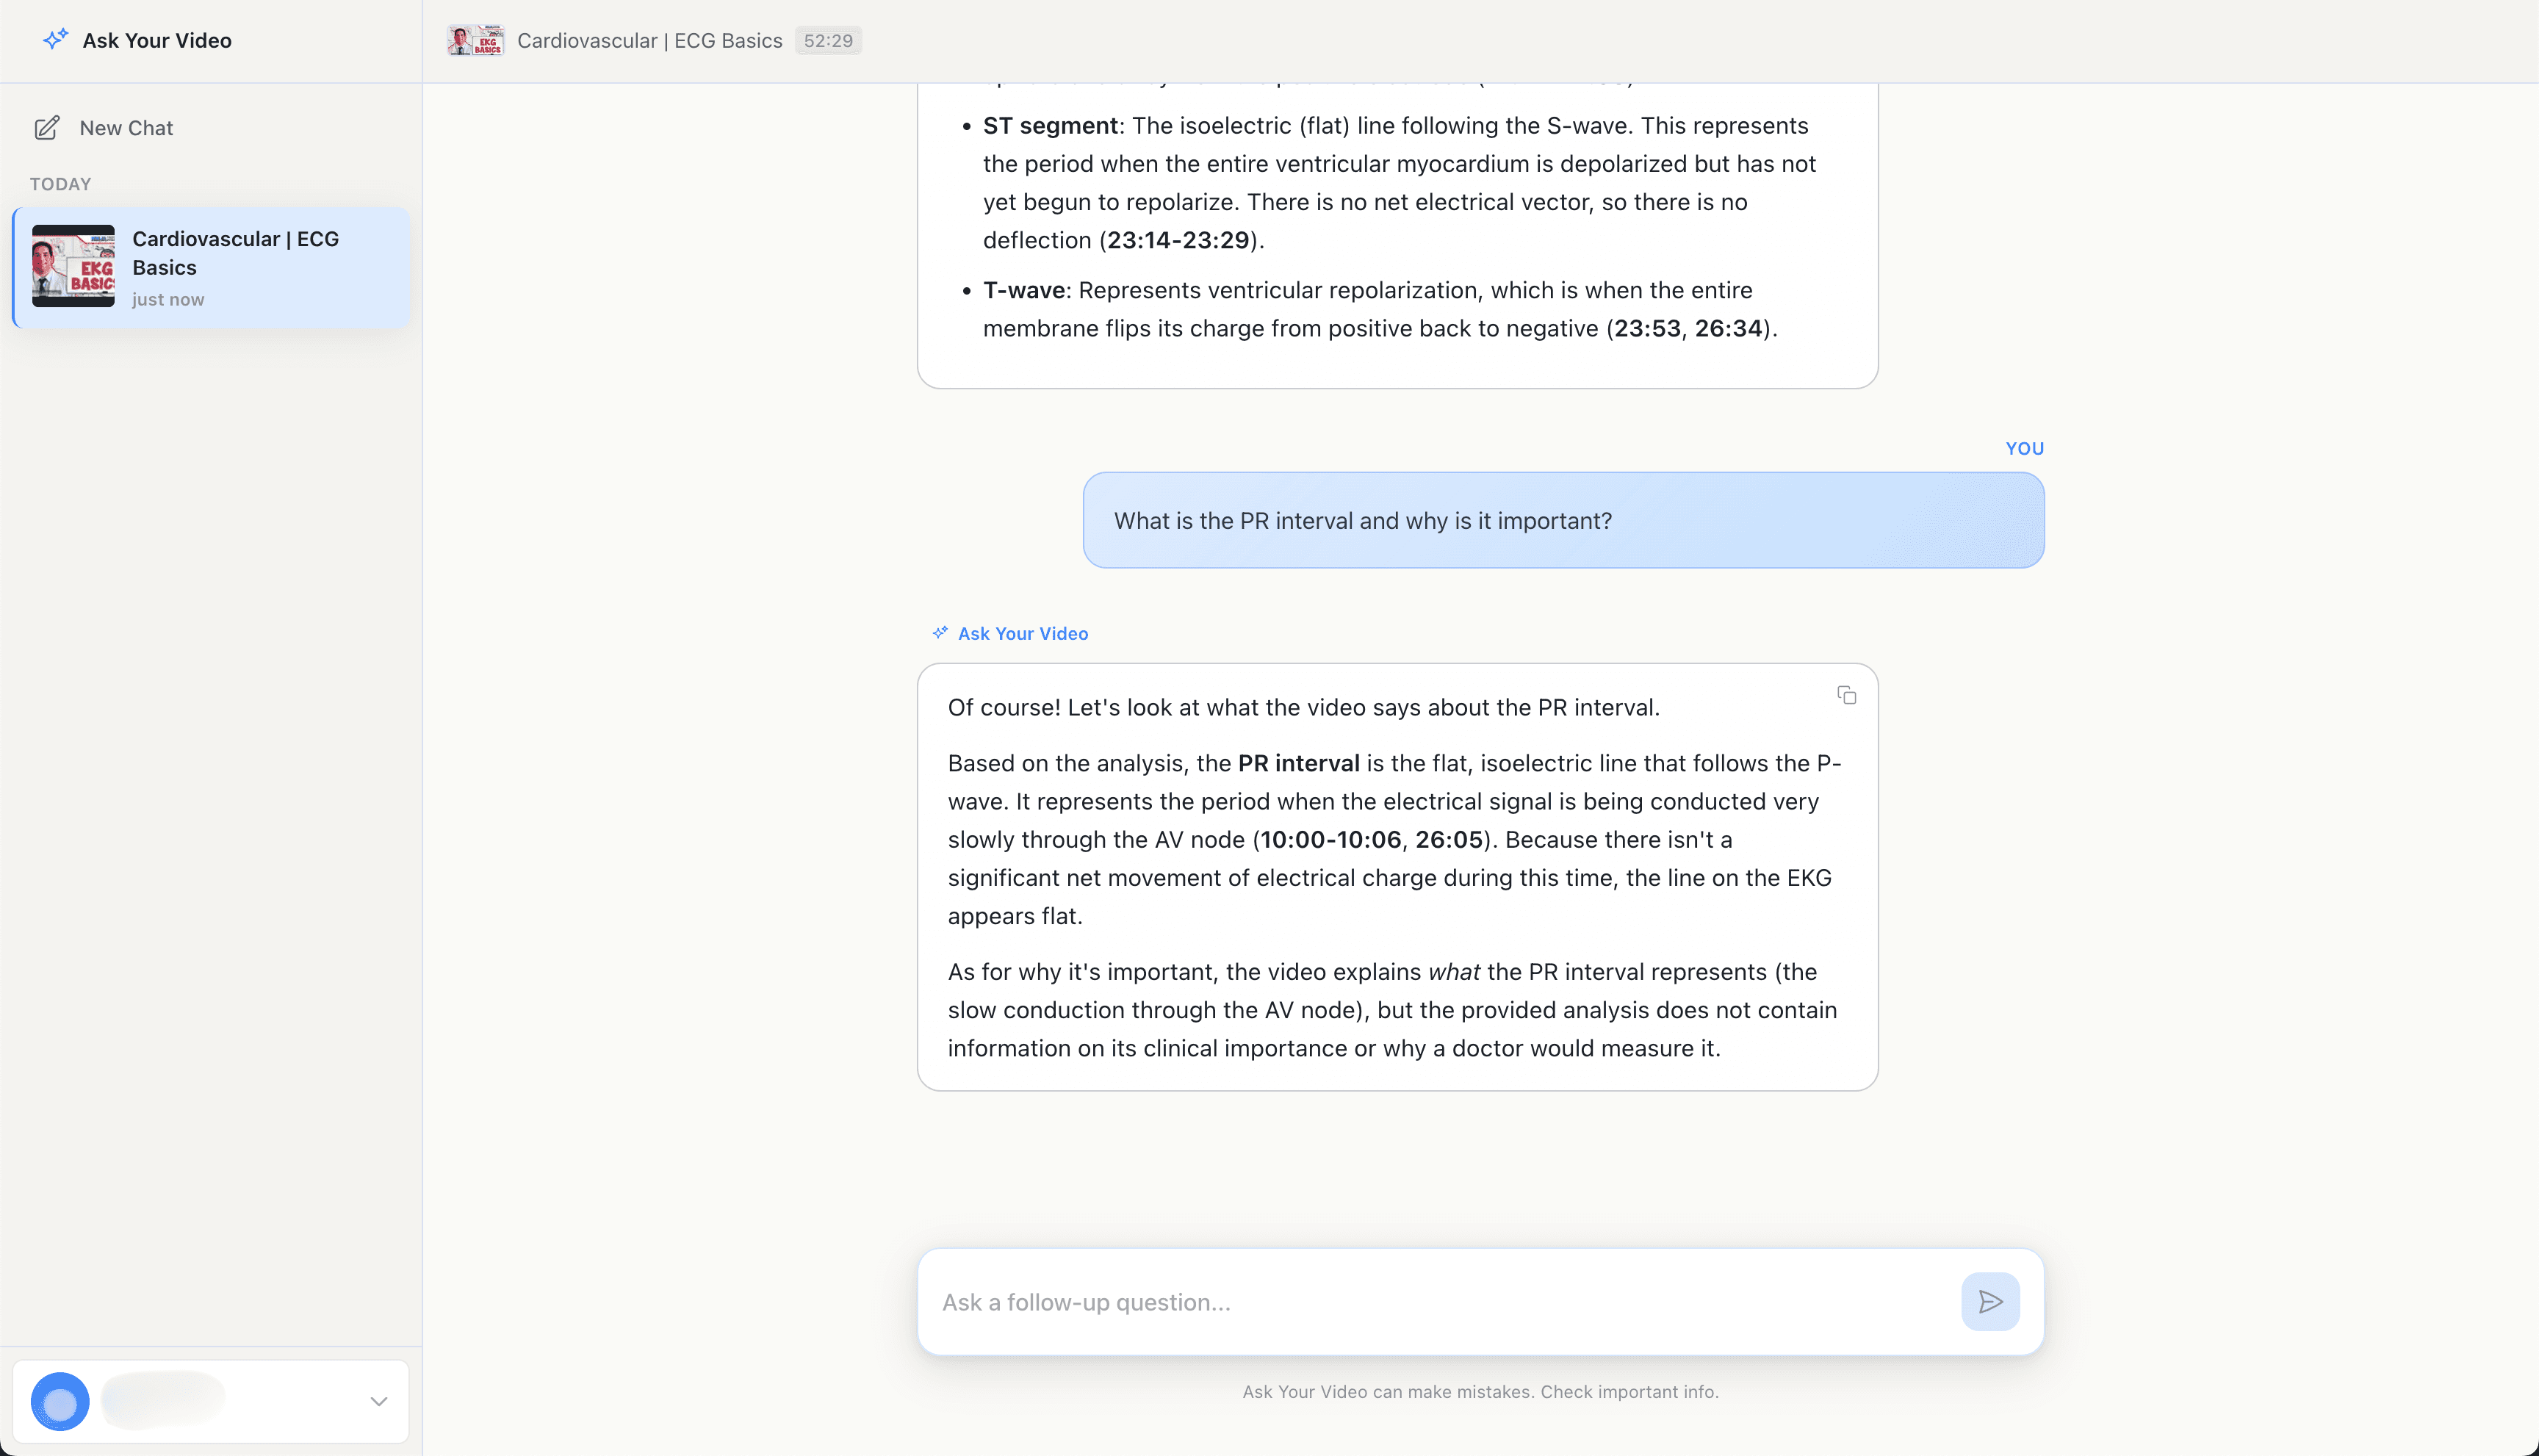Jump to timestamp 23:14-23:29
2539x1456 pixels.
[x=1177, y=240]
